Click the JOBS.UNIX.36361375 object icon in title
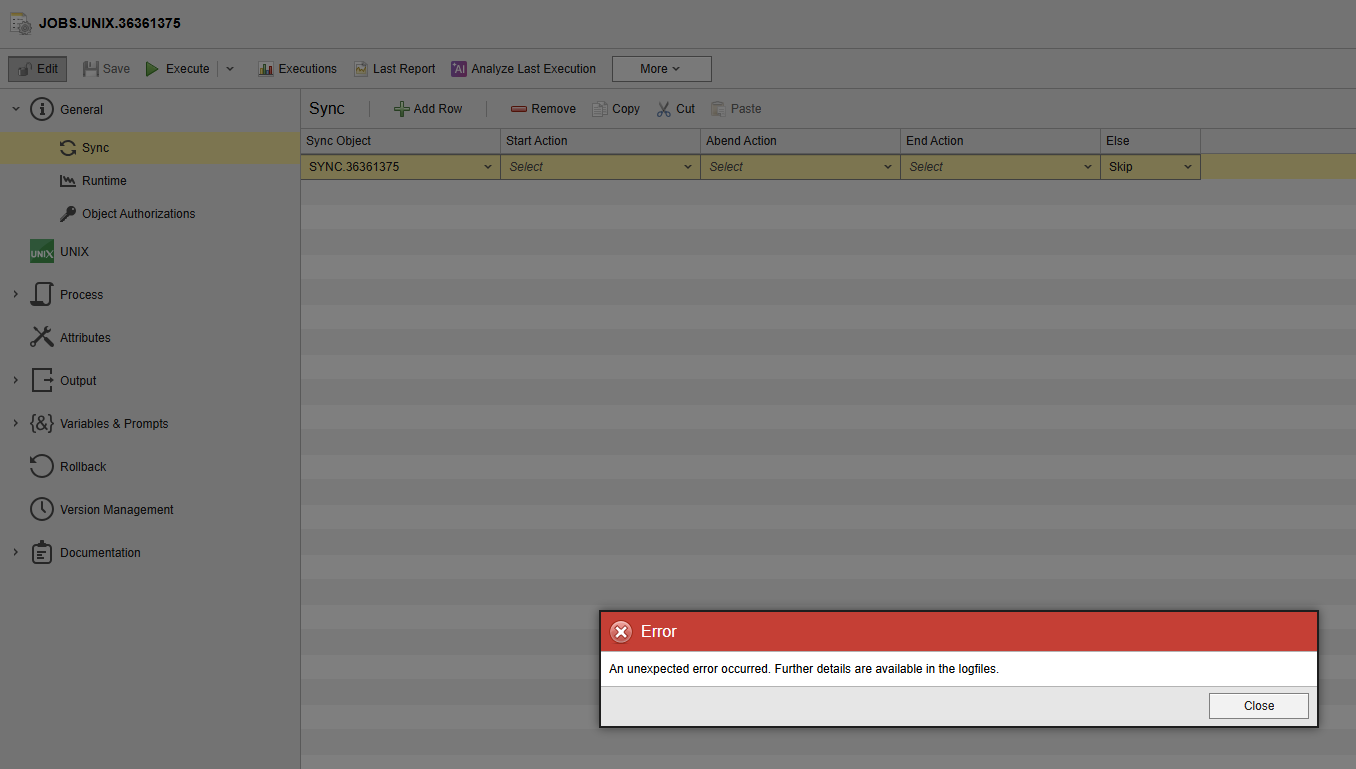1356x769 pixels. coord(20,23)
